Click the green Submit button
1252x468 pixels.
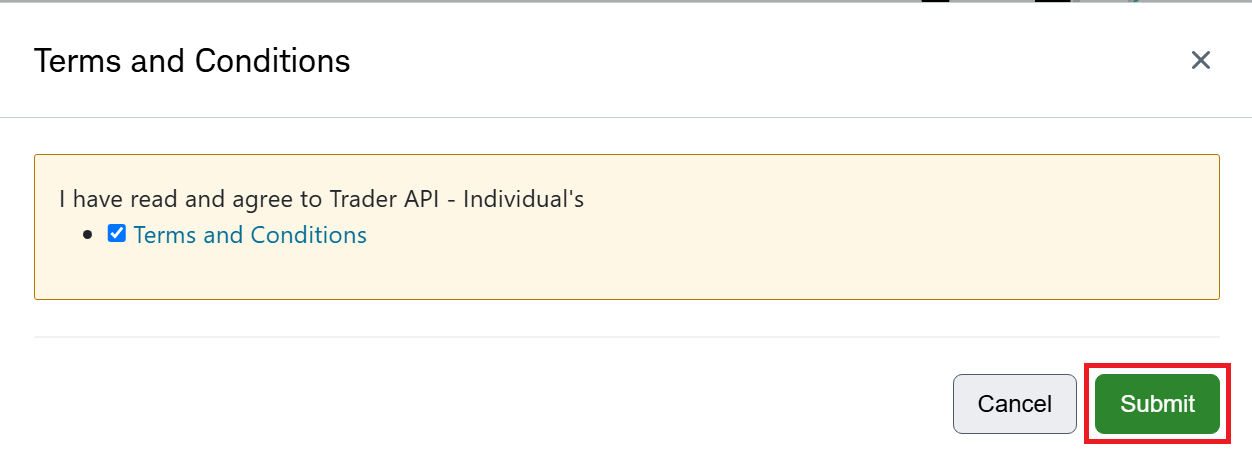tap(1157, 404)
